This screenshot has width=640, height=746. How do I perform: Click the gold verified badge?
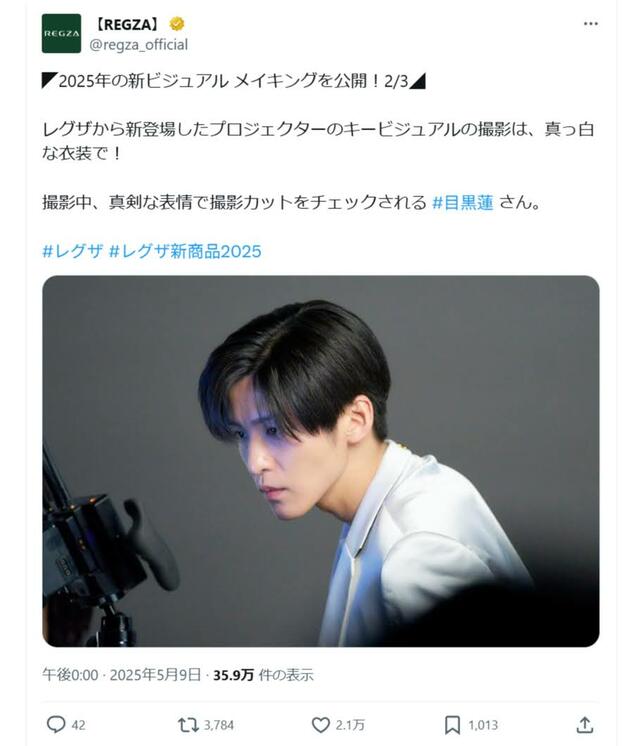click(177, 24)
